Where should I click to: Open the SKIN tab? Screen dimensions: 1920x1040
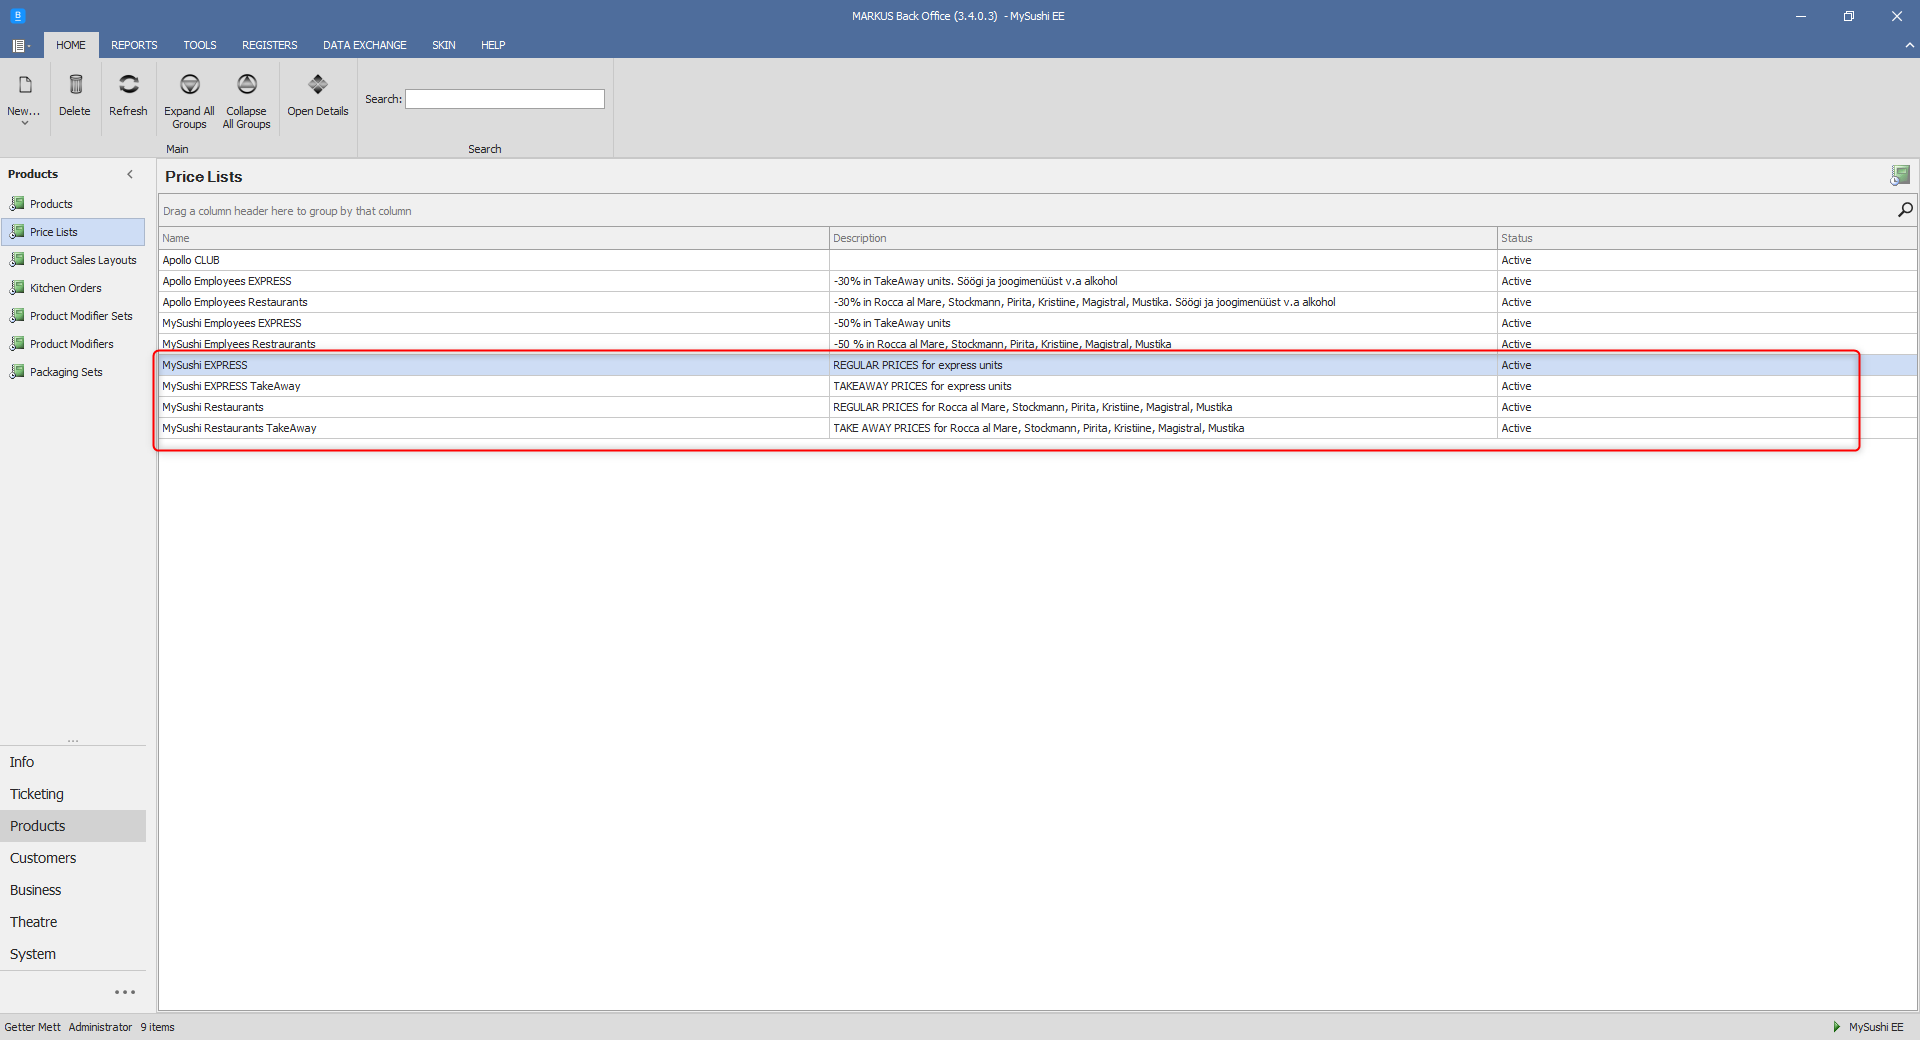(x=444, y=45)
